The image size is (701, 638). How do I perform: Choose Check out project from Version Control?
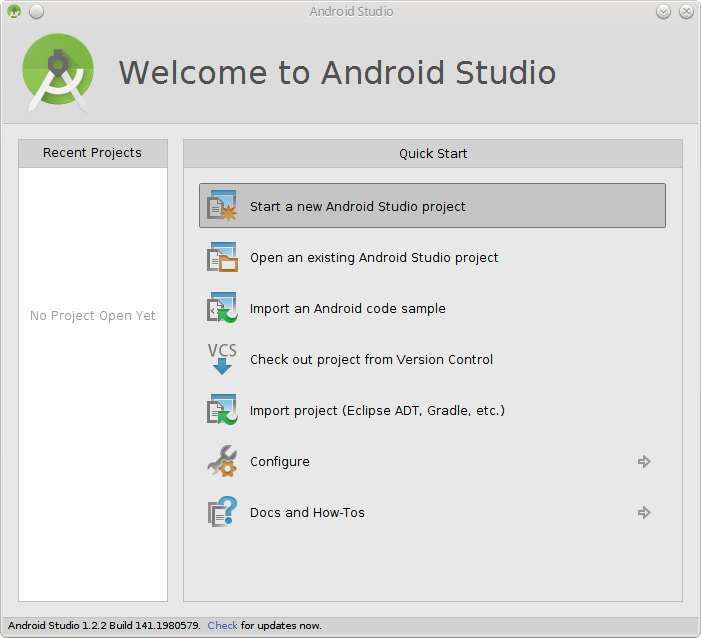(371, 359)
